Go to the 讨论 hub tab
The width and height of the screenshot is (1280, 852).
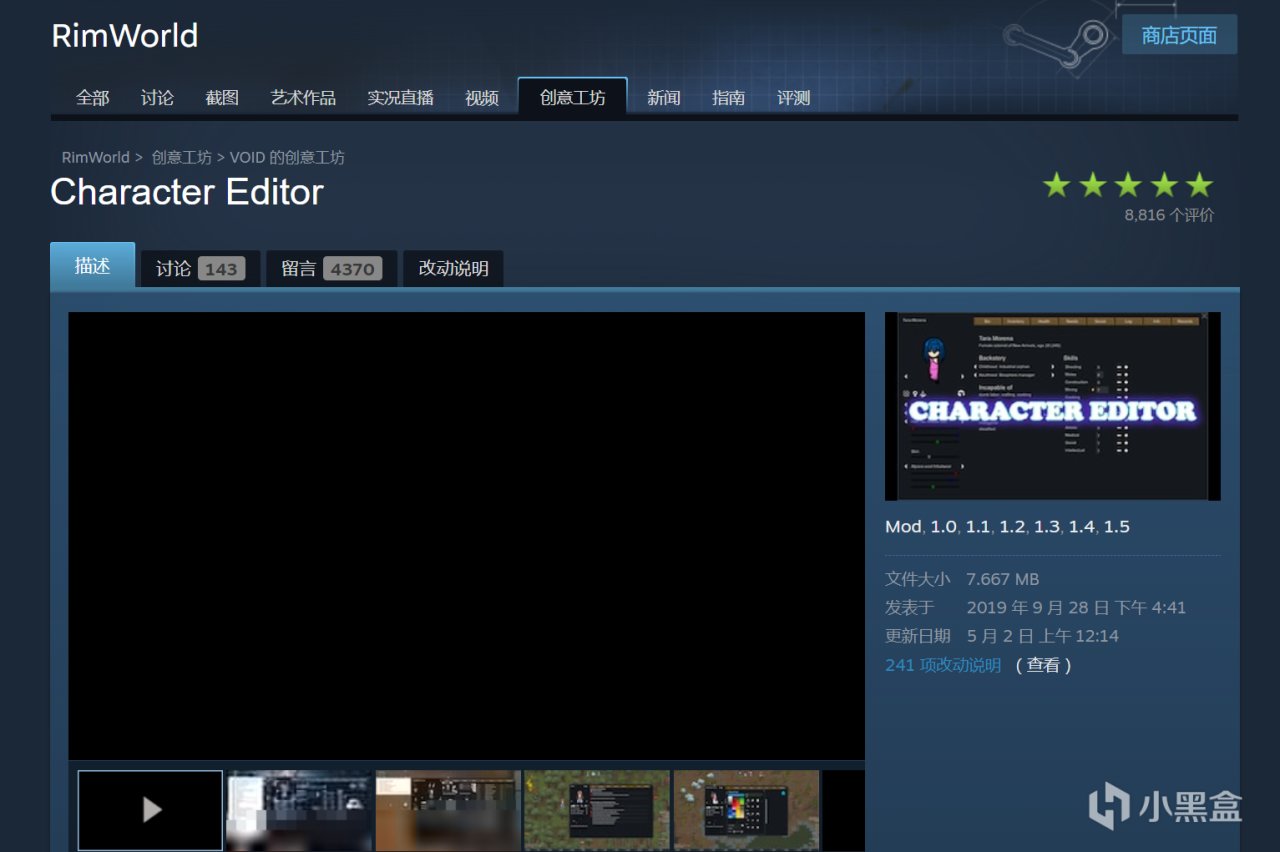point(157,98)
